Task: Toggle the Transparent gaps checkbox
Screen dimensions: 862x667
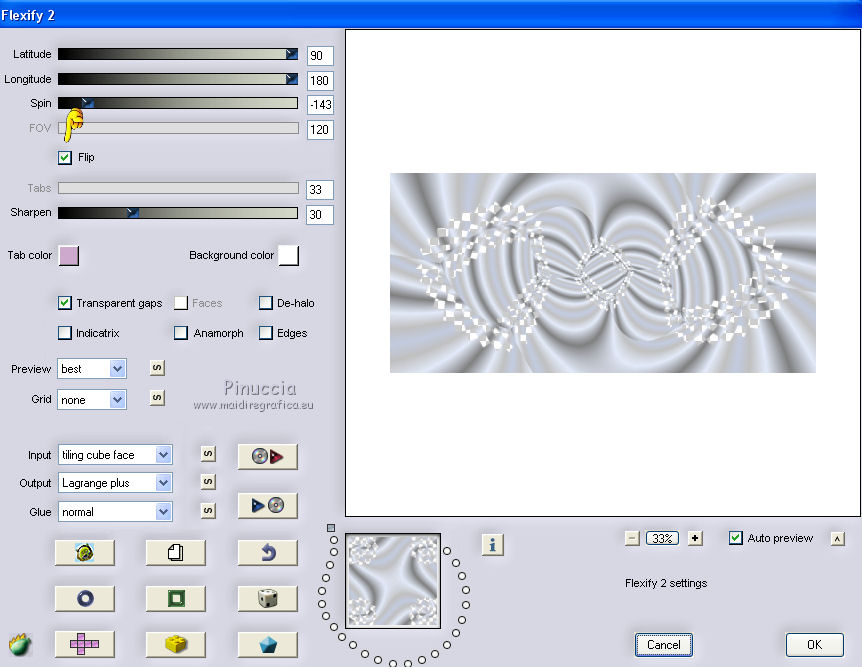Action: pyautogui.click(x=65, y=303)
